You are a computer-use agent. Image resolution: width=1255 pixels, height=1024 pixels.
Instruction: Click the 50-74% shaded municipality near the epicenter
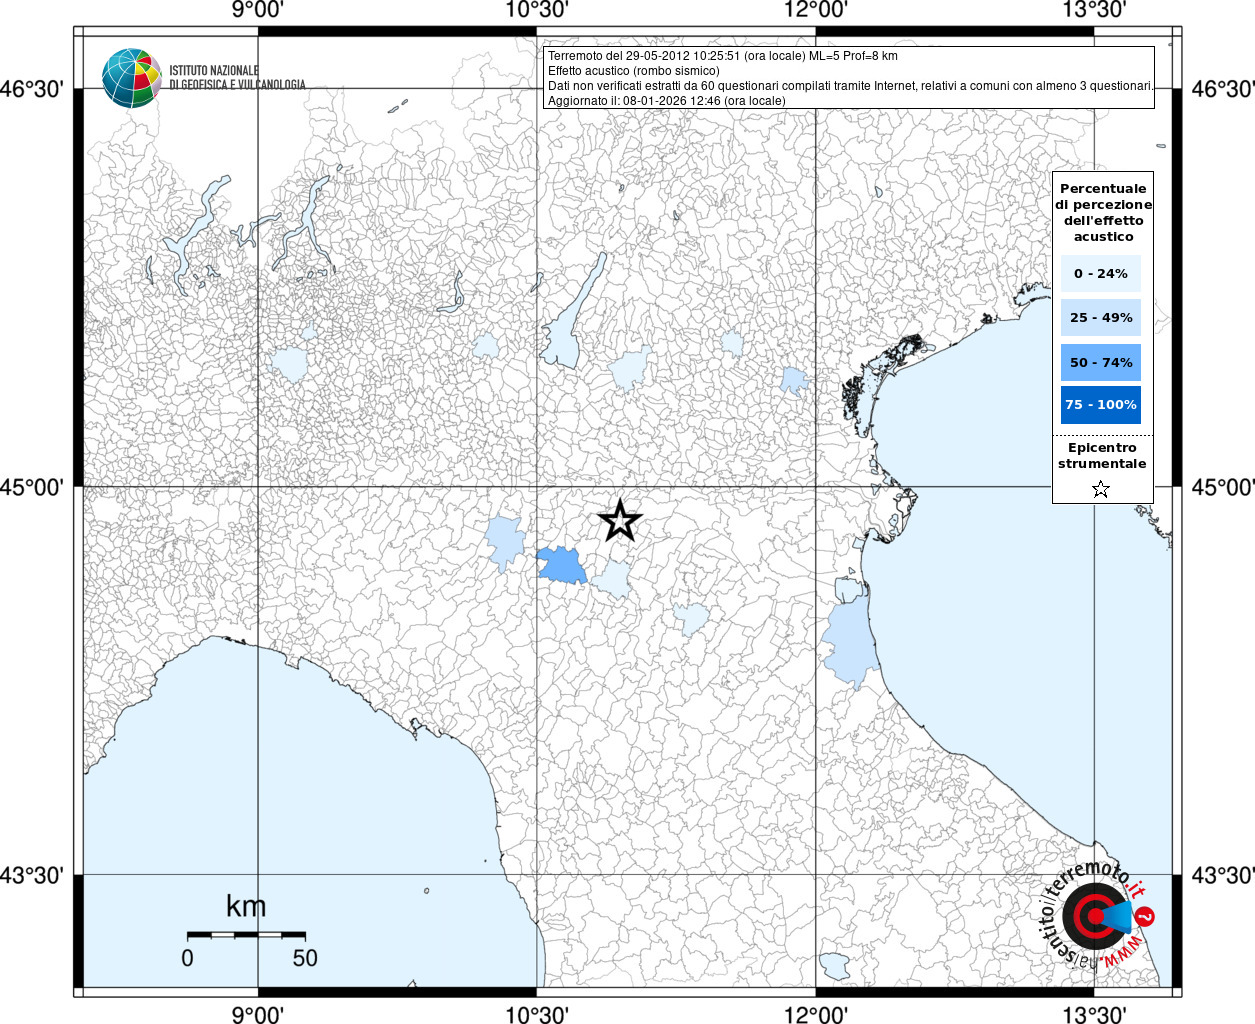(562, 565)
